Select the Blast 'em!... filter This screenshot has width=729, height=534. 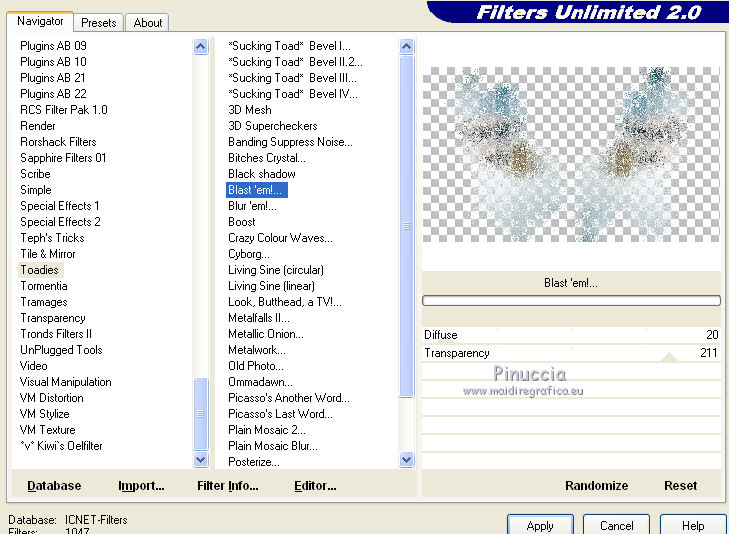(x=257, y=190)
